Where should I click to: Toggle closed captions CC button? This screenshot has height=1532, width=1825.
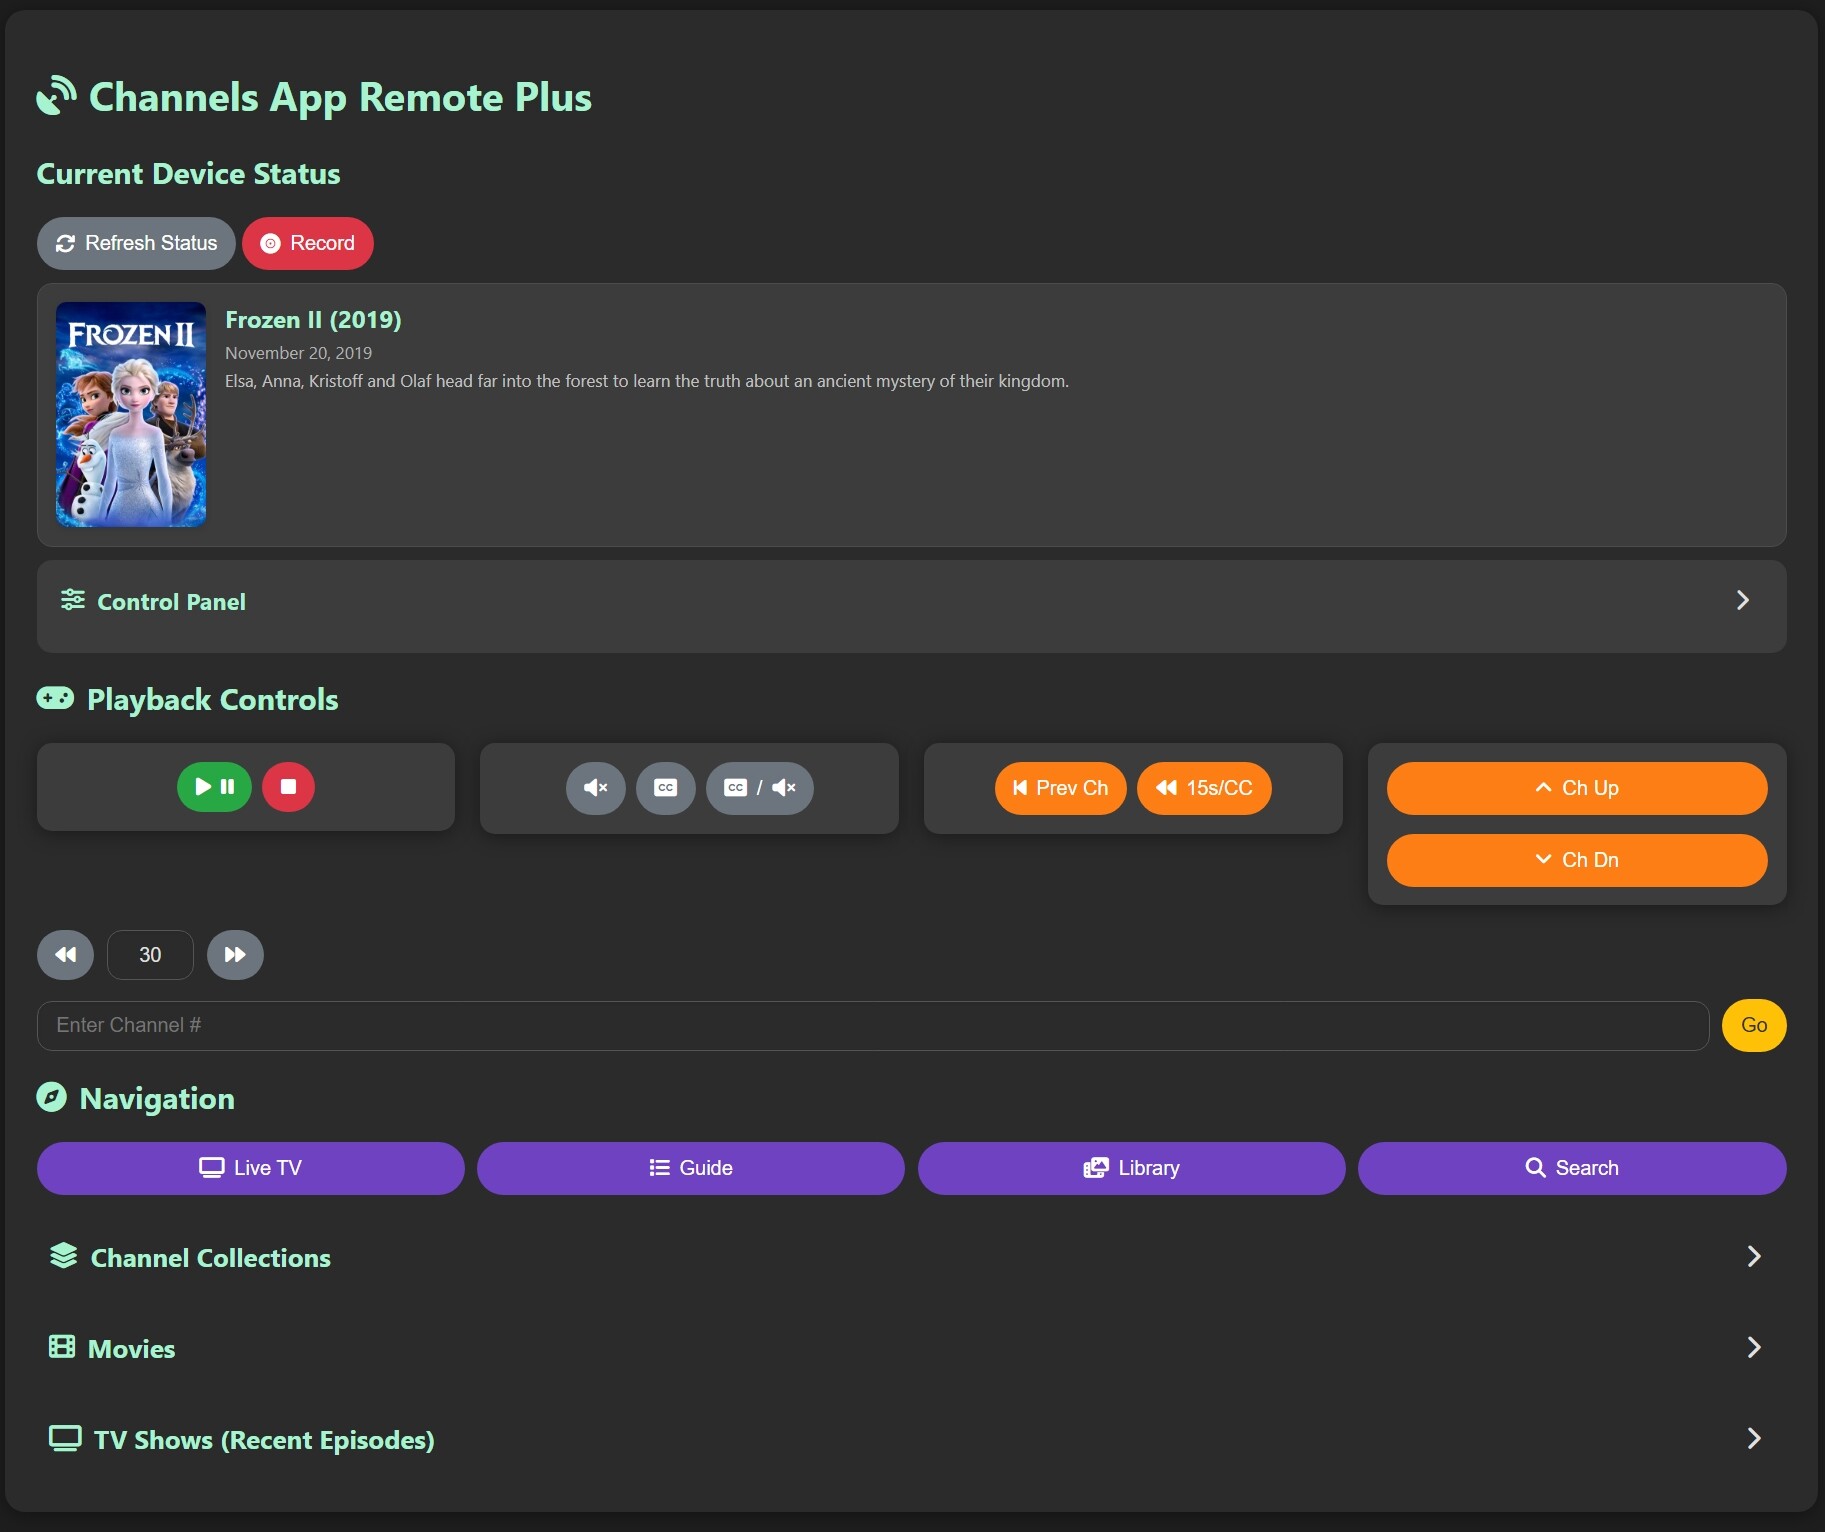pyautogui.click(x=665, y=788)
